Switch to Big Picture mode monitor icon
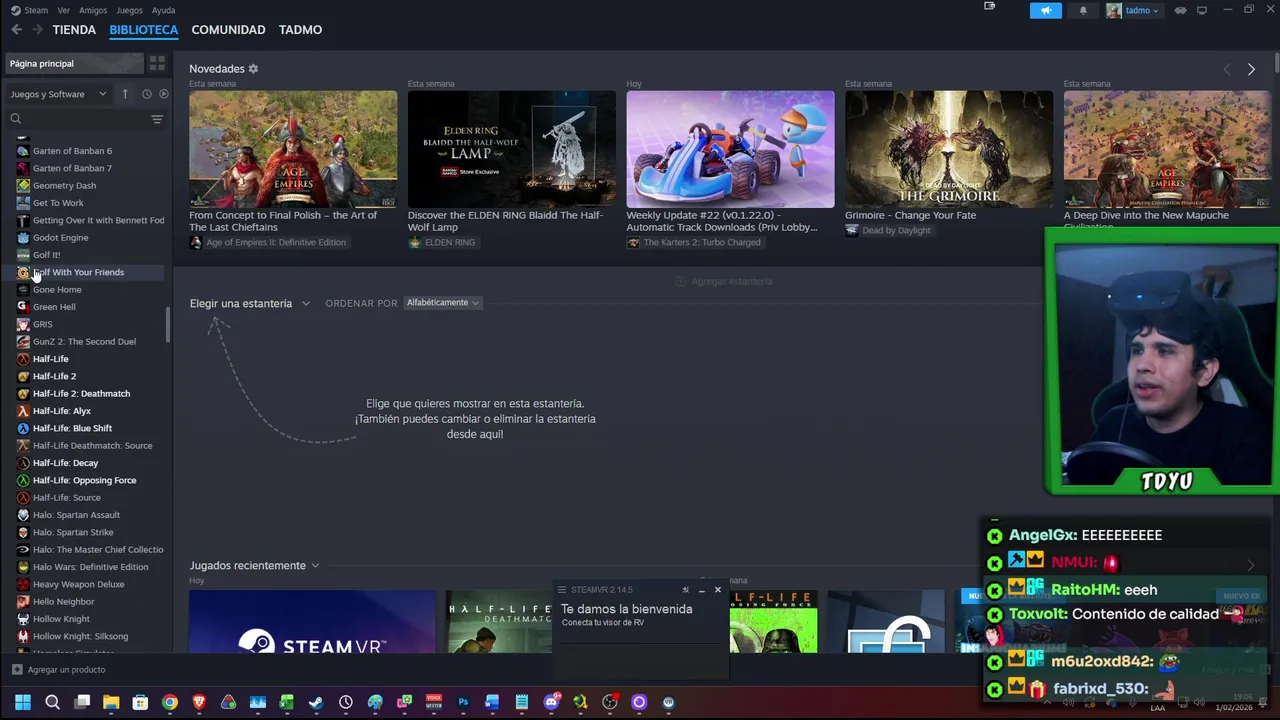Image resolution: width=1280 pixels, height=720 pixels. click(x=1202, y=10)
